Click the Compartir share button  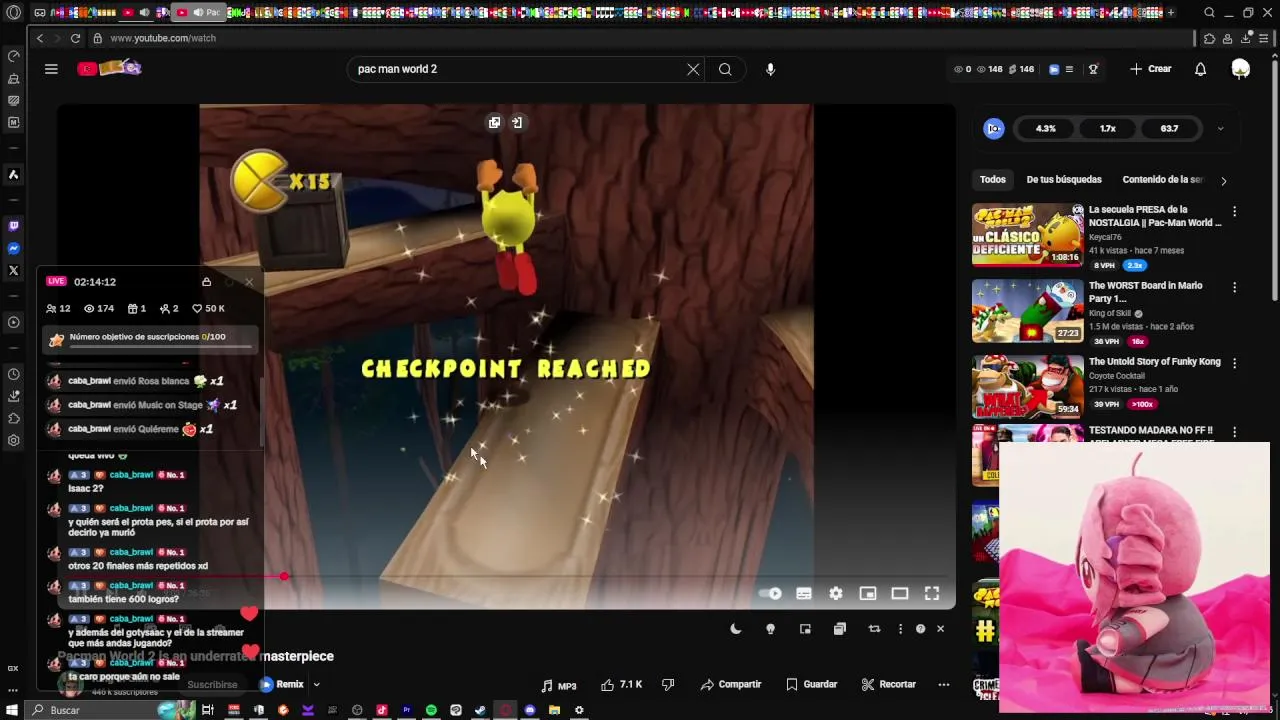[731, 685]
